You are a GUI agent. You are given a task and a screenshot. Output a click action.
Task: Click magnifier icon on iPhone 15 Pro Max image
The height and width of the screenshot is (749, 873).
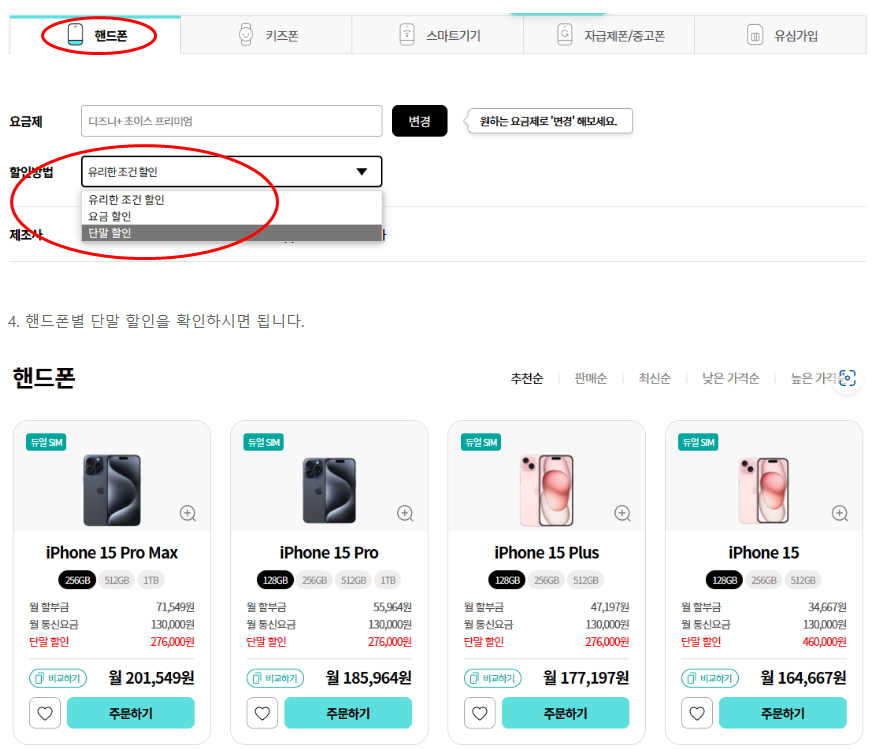pyautogui.click(x=187, y=513)
